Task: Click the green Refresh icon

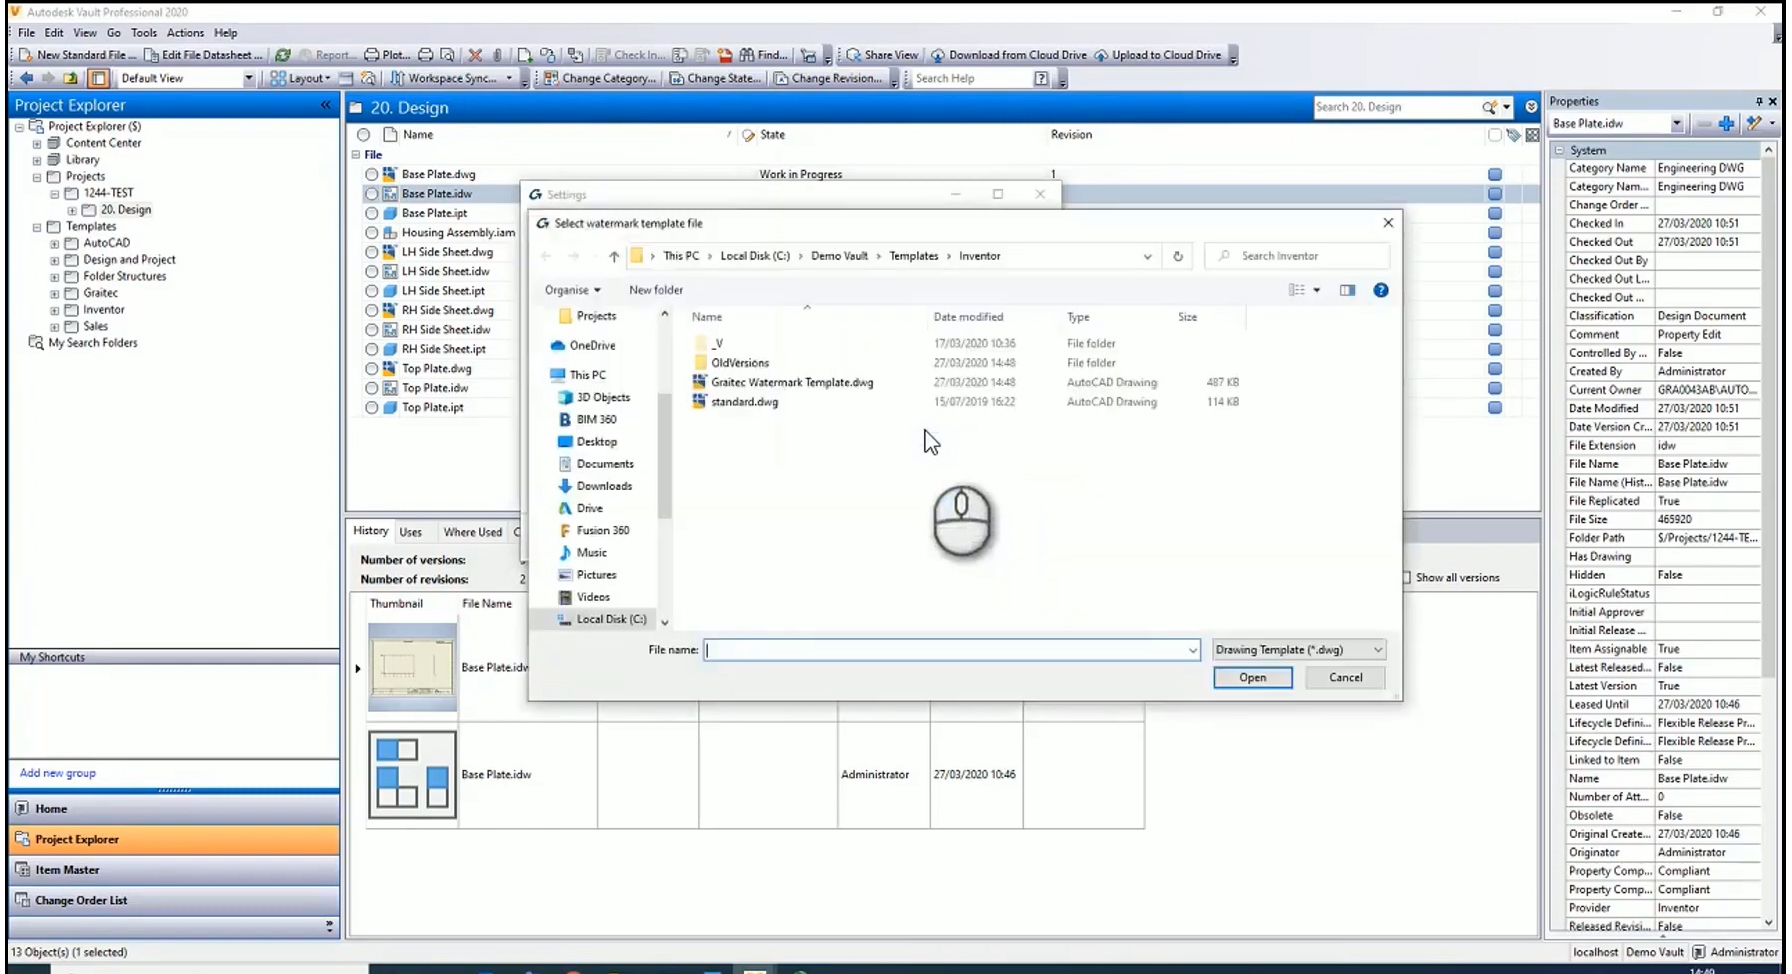Action: [x=283, y=55]
